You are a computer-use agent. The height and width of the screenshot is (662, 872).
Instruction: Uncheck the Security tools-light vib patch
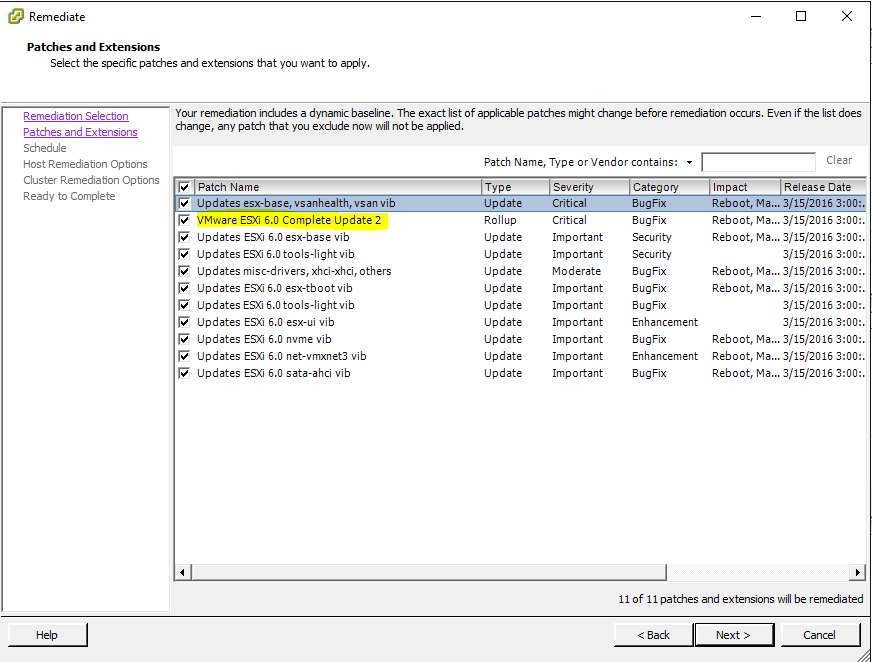184,254
